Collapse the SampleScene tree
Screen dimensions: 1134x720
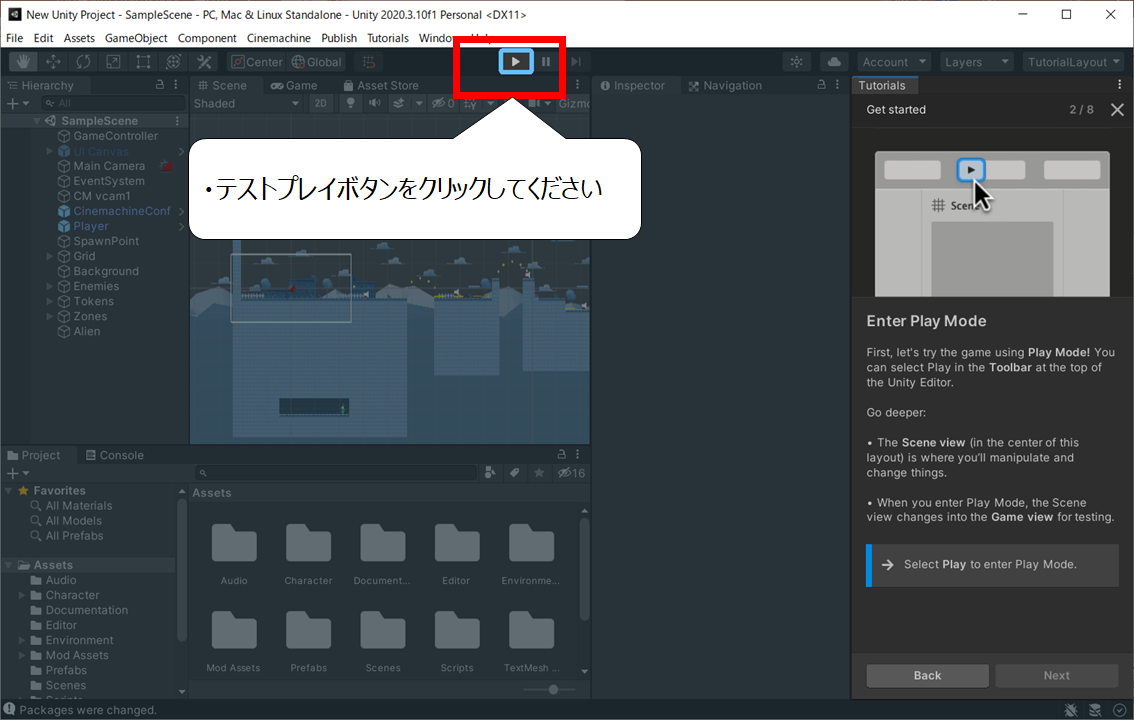pyautogui.click(x=36, y=121)
